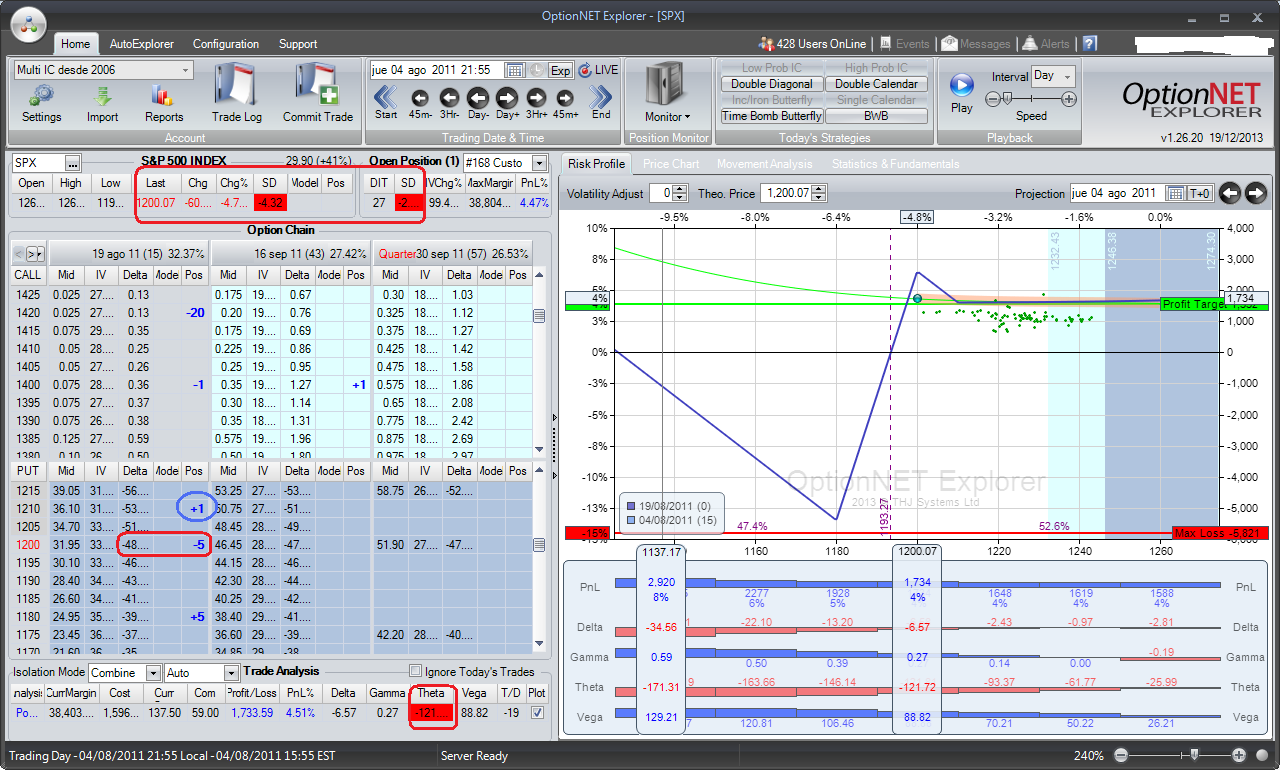Image resolution: width=1280 pixels, height=770 pixels.
Task: Toggle the LIVE mode indicator
Action: pyautogui.click(x=600, y=70)
